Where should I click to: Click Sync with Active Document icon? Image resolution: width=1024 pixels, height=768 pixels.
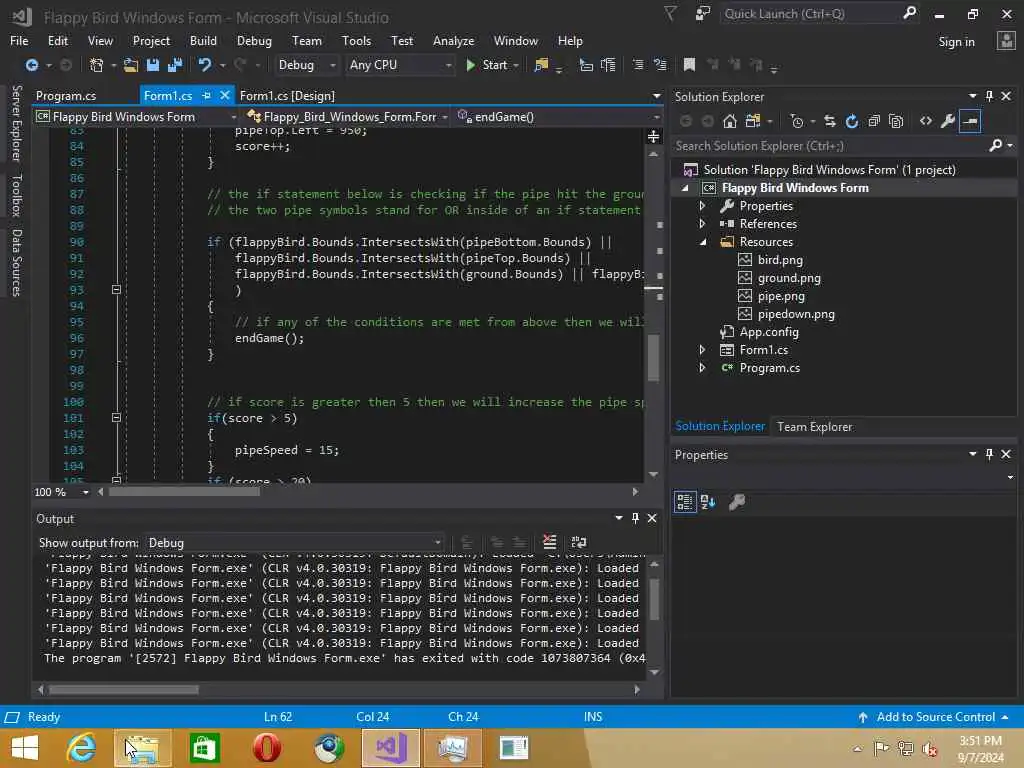click(x=829, y=121)
